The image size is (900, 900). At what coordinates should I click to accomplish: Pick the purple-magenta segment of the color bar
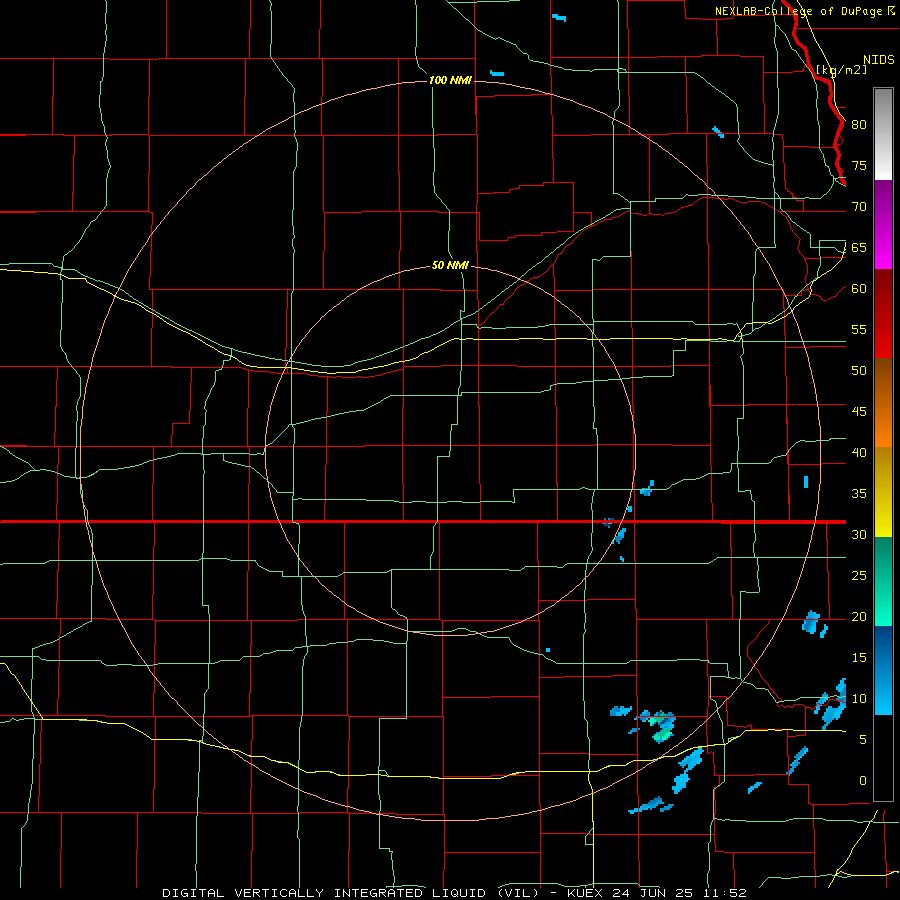tap(883, 224)
